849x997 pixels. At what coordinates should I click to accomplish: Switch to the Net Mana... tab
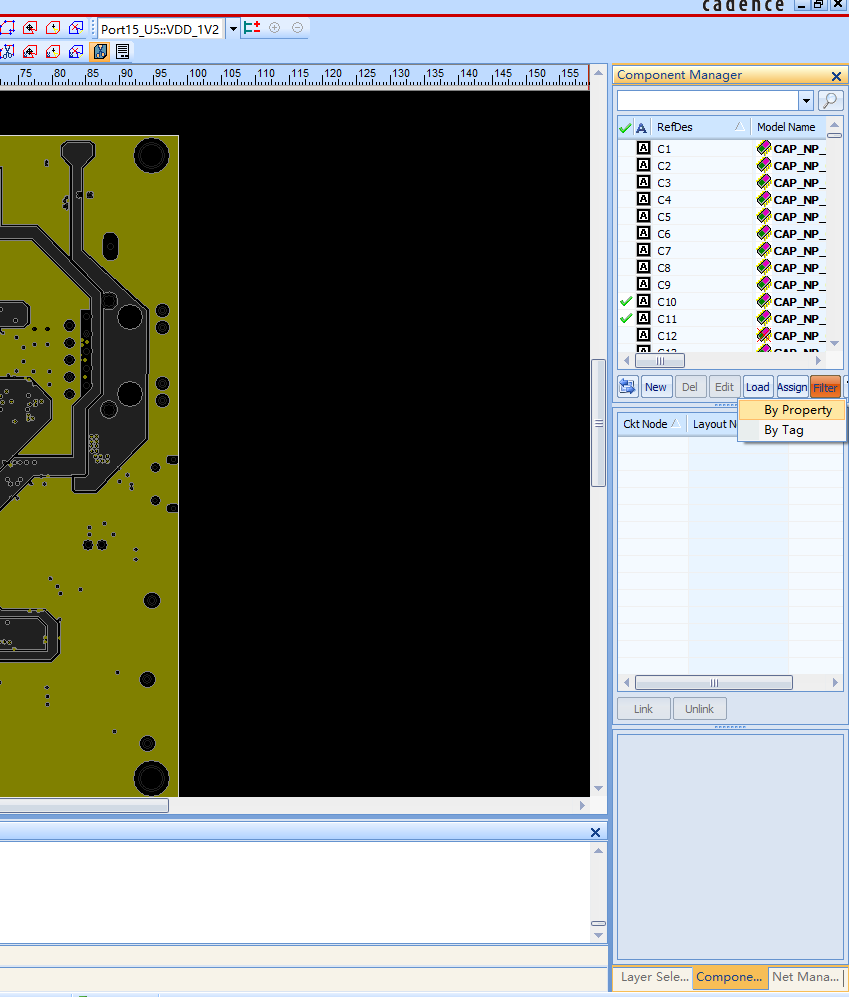pyautogui.click(x=805, y=977)
